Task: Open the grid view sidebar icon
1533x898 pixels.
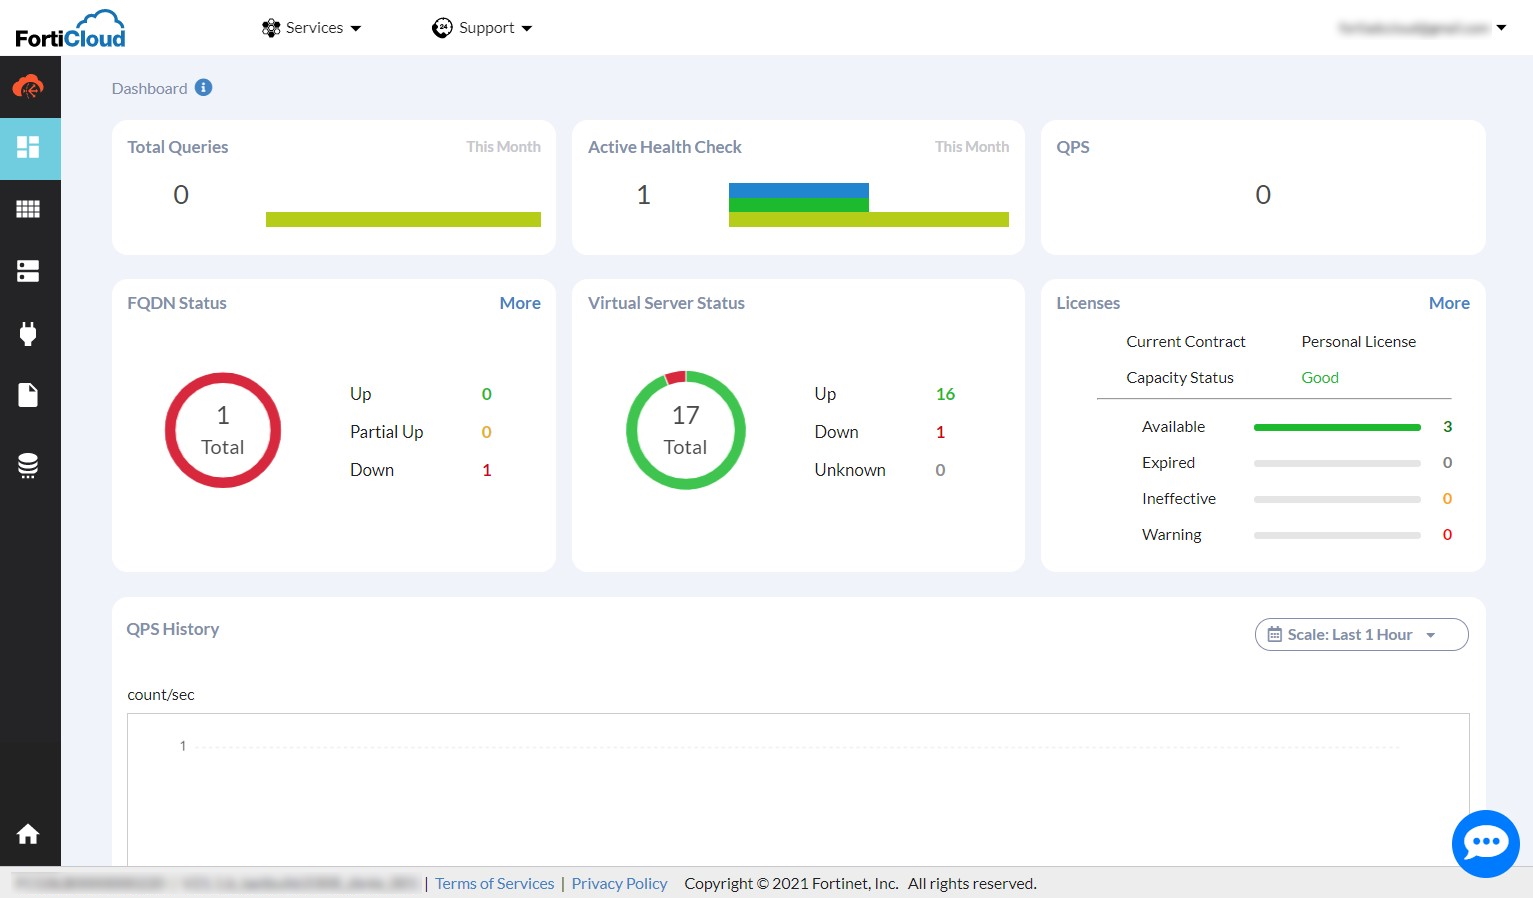Action: coord(30,208)
